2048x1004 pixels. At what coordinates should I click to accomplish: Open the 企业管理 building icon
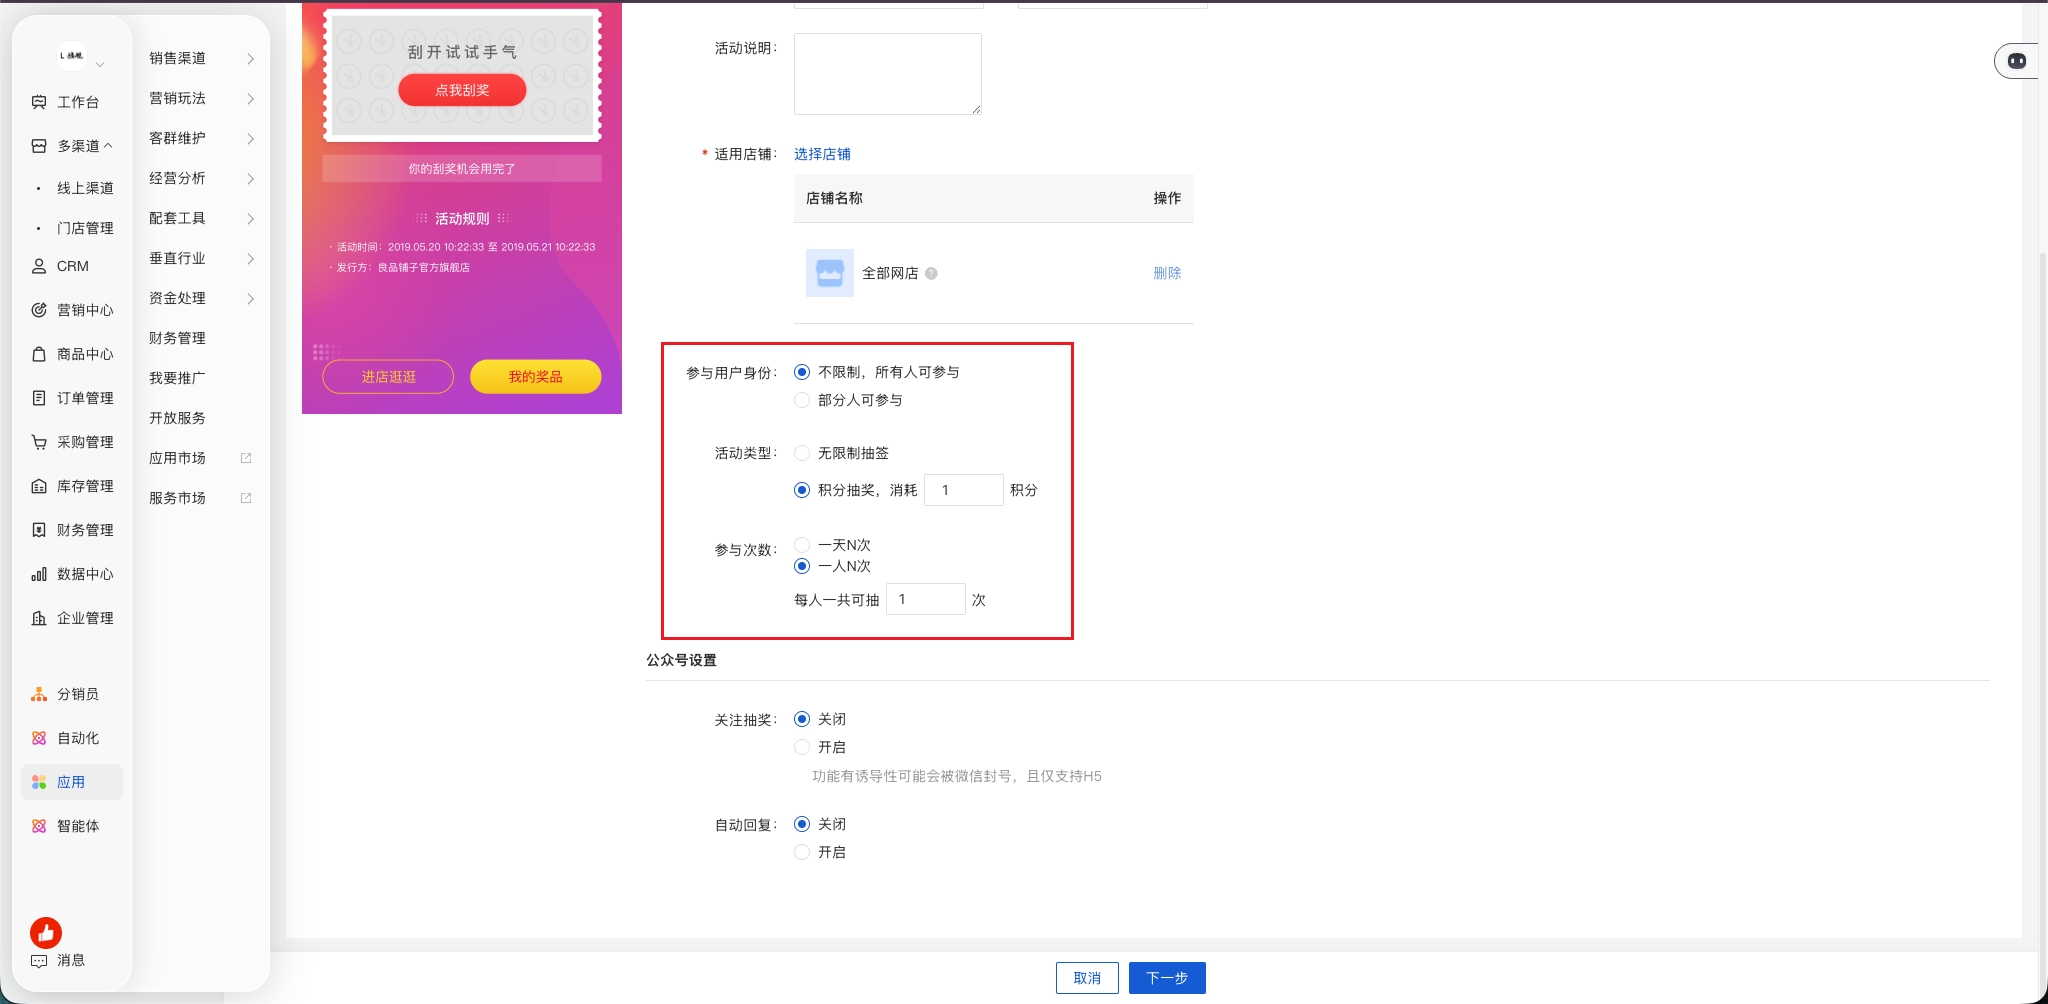click(x=39, y=618)
